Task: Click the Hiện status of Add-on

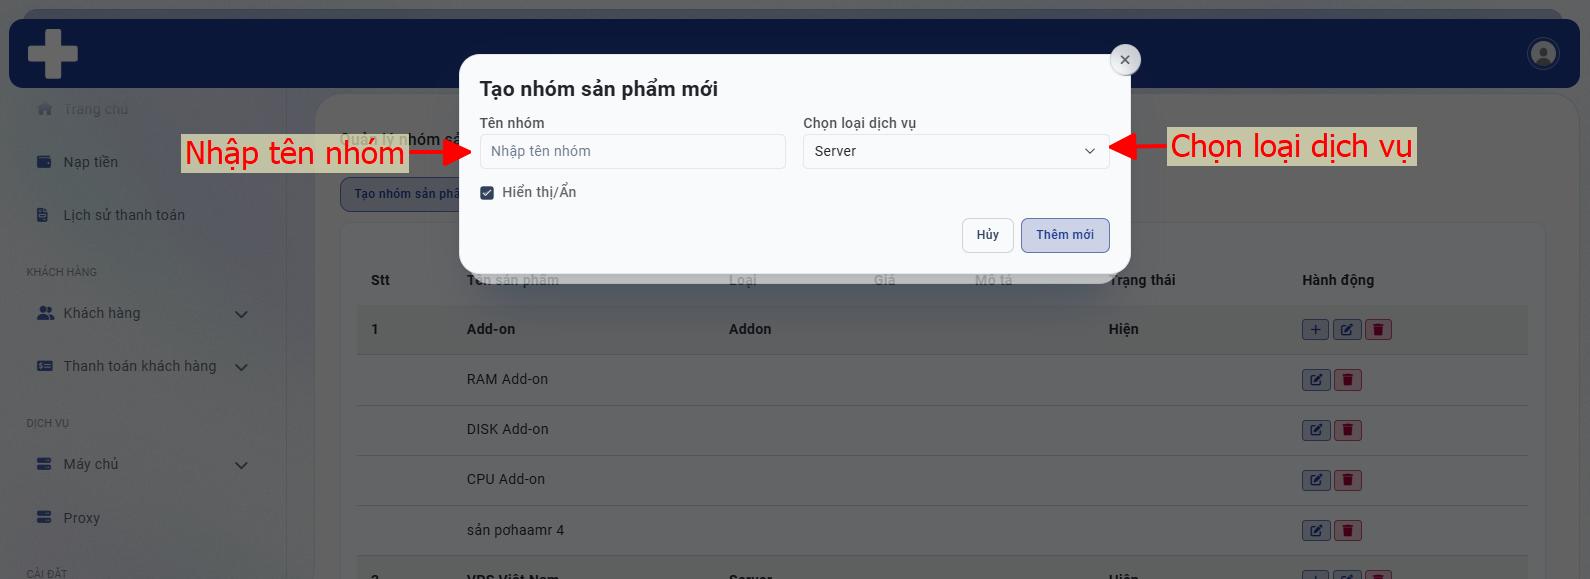Action: (1123, 329)
